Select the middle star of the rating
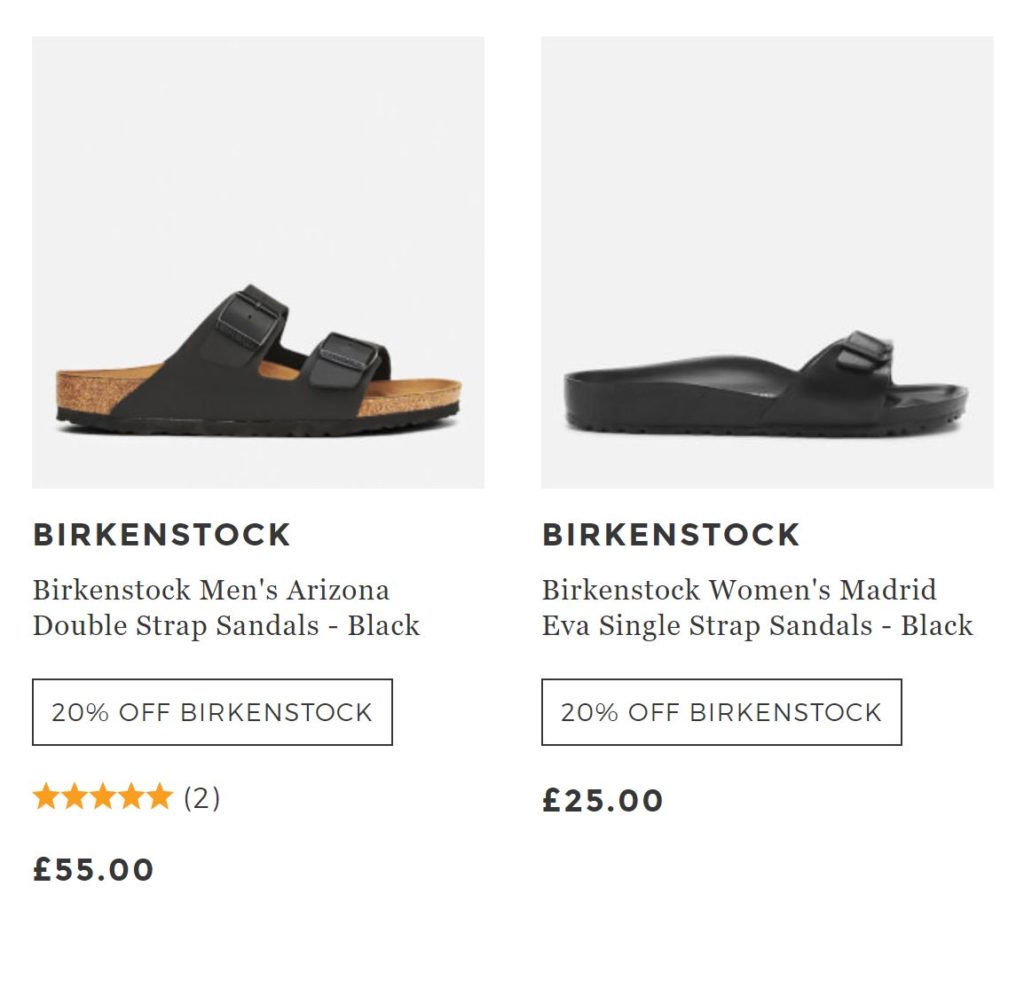The image size is (1024, 996). (102, 797)
